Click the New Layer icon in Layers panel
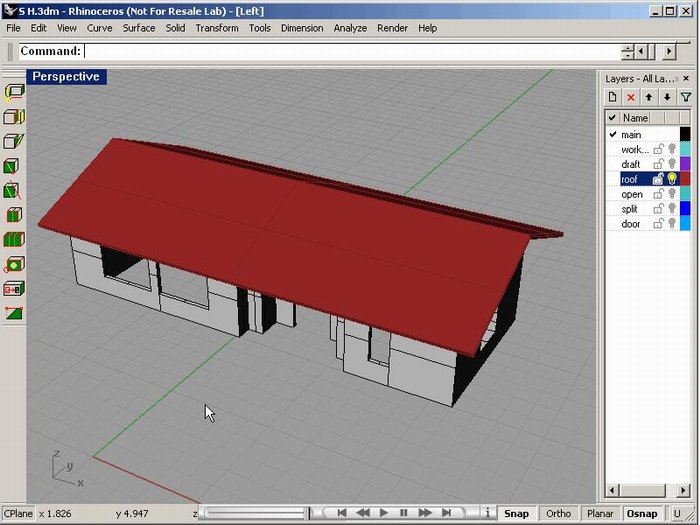 click(x=612, y=97)
